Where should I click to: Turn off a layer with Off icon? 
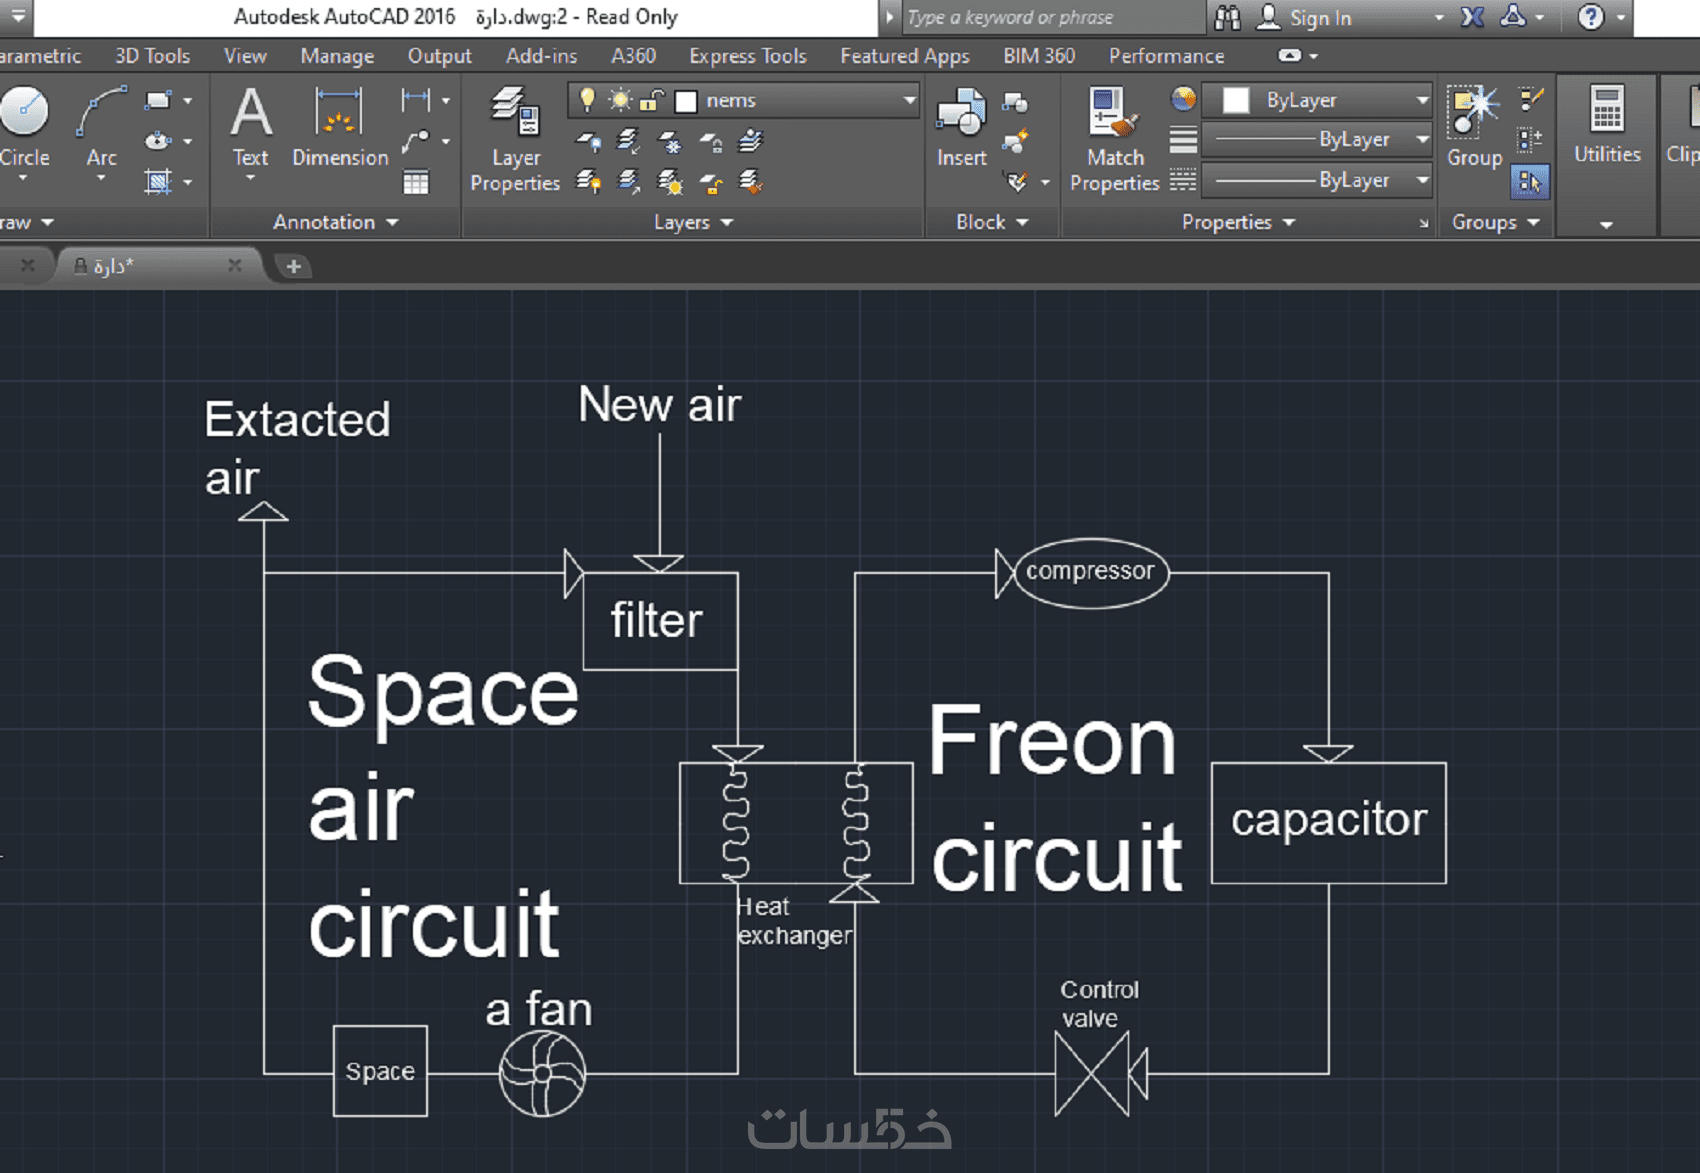tap(589, 142)
